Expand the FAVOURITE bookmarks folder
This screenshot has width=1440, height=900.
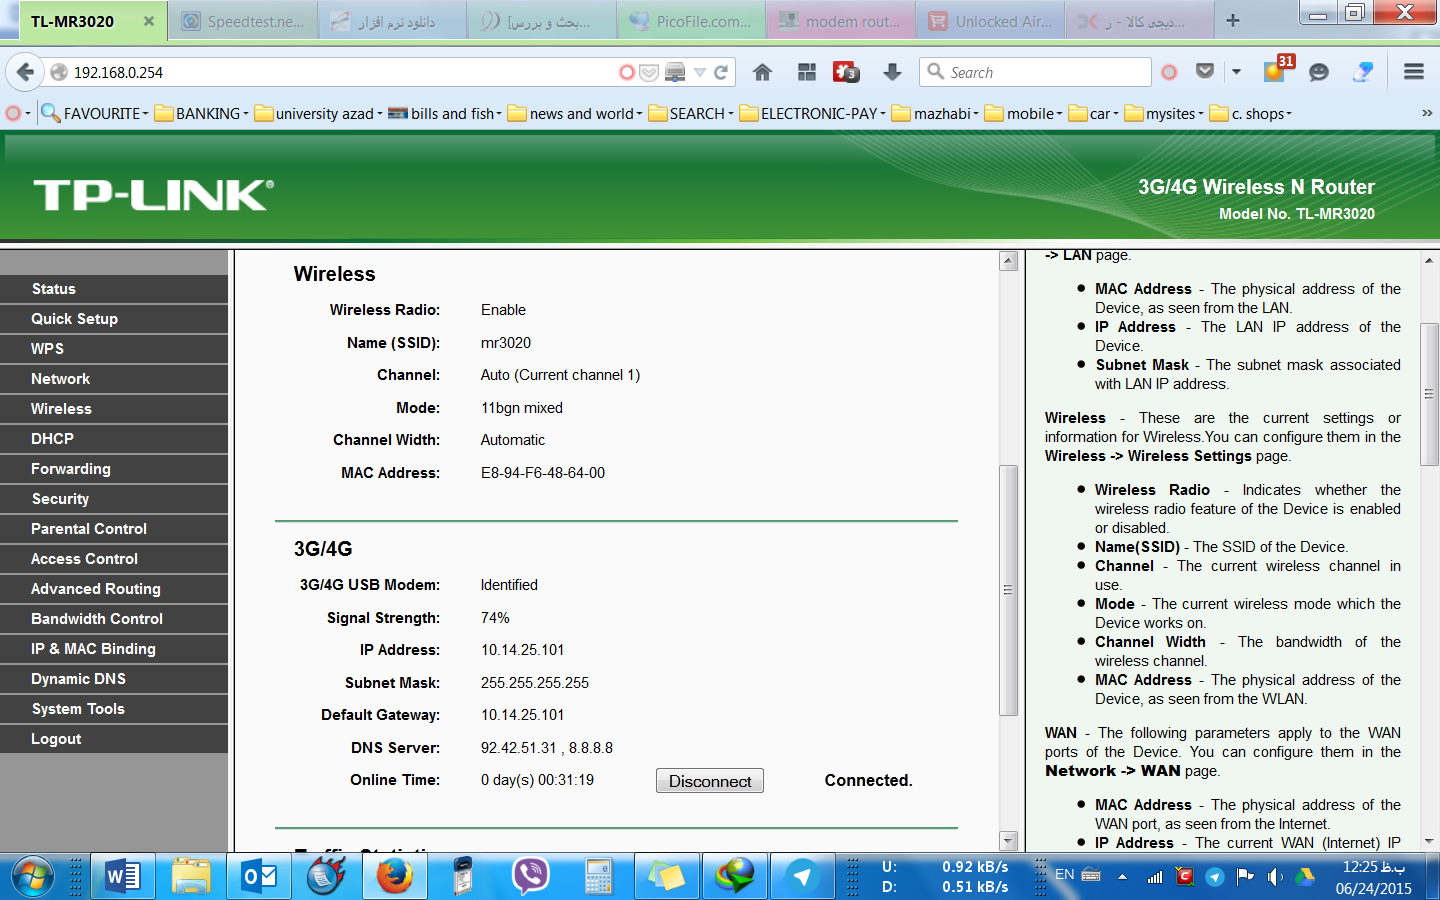[95, 113]
